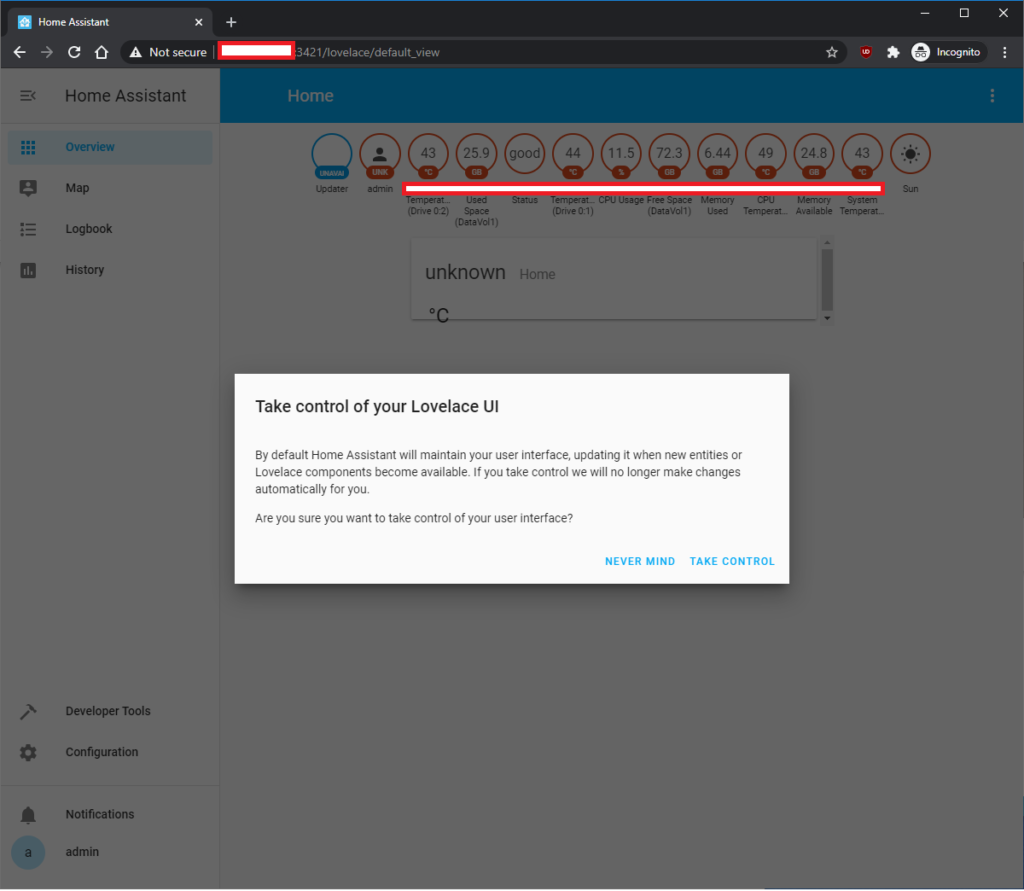Open Memory Used badge showing 6.44
This screenshot has height=891, width=1024.
(x=718, y=155)
